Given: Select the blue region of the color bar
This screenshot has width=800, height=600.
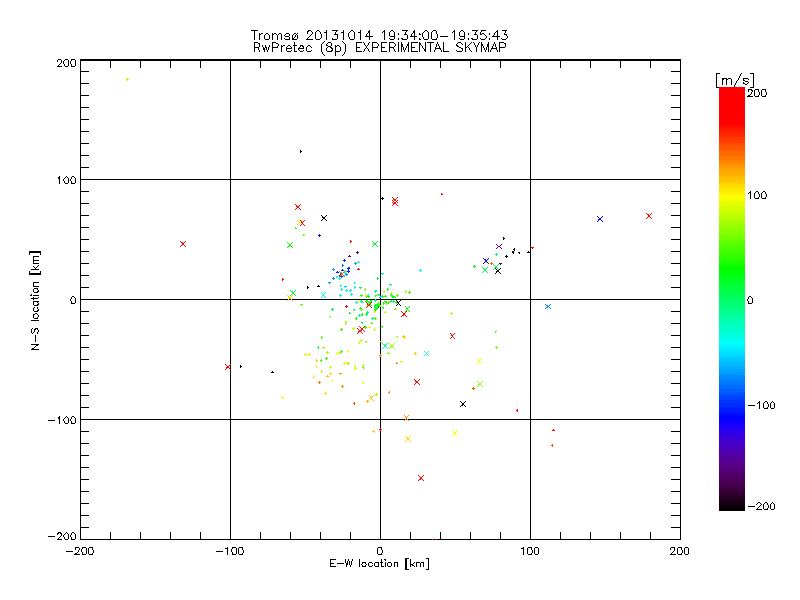Looking at the screenshot, I should pyautogui.click(x=732, y=406).
